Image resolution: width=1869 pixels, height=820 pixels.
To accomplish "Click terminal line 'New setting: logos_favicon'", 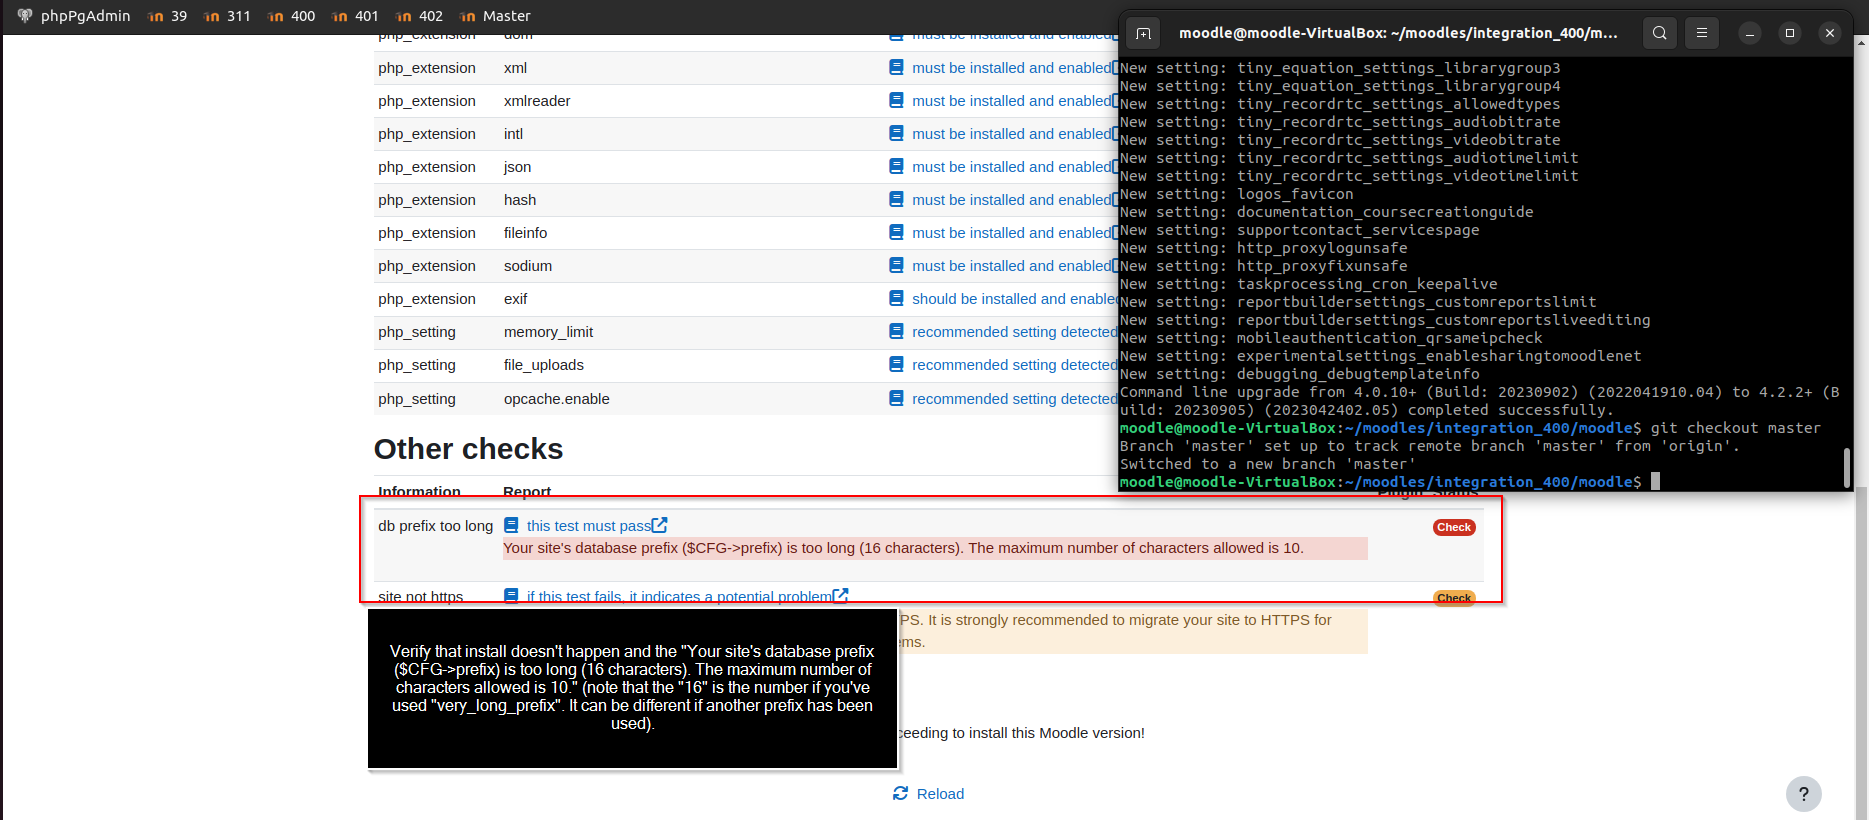I will [x=1237, y=194].
